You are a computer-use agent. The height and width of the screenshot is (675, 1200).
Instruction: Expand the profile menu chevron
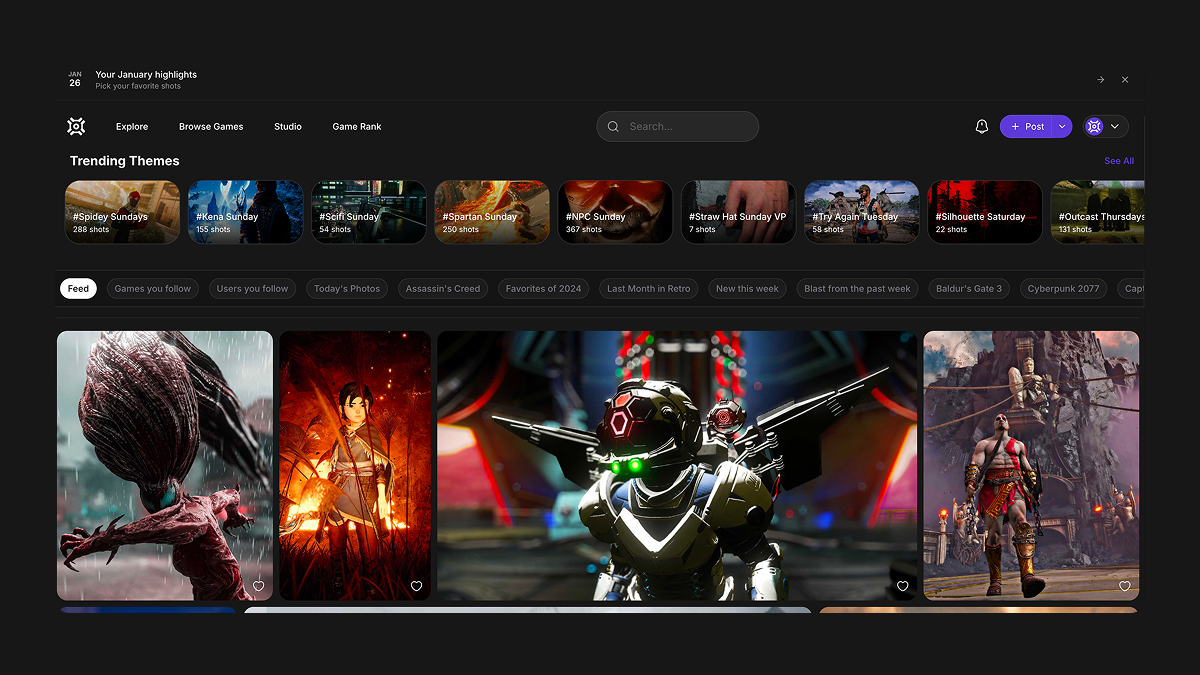pos(1115,126)
